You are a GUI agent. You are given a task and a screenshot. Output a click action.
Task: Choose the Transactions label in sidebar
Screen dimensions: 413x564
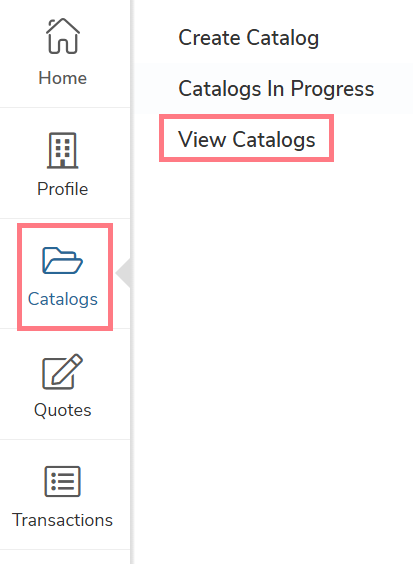point(63,520)
